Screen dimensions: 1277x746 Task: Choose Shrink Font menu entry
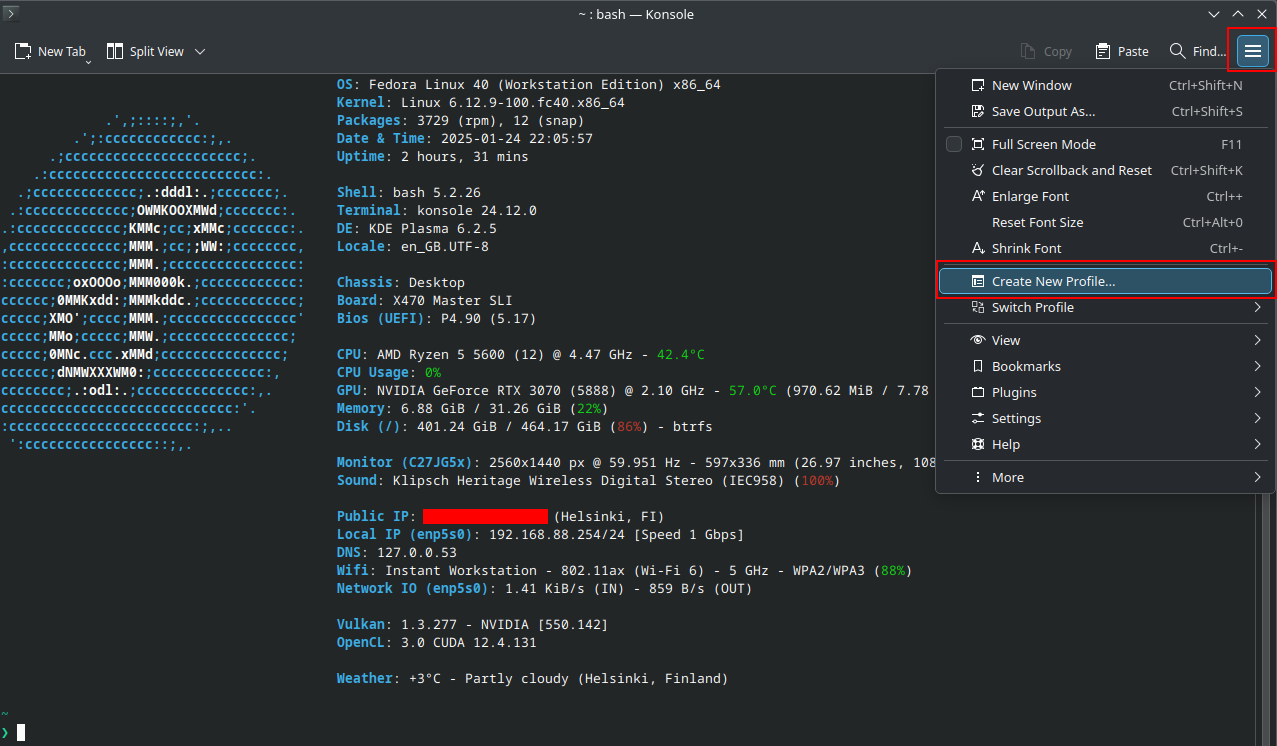1104,248
